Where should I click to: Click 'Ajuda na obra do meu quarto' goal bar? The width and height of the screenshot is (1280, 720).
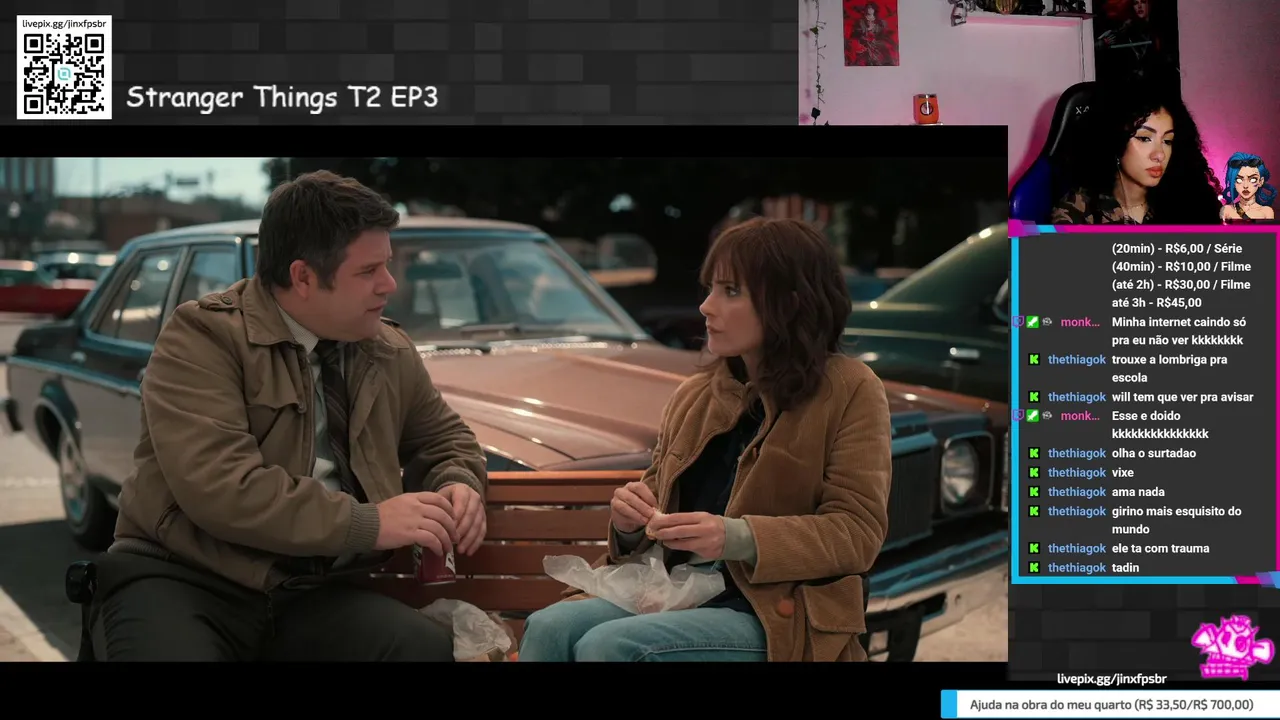[1110, 704]
